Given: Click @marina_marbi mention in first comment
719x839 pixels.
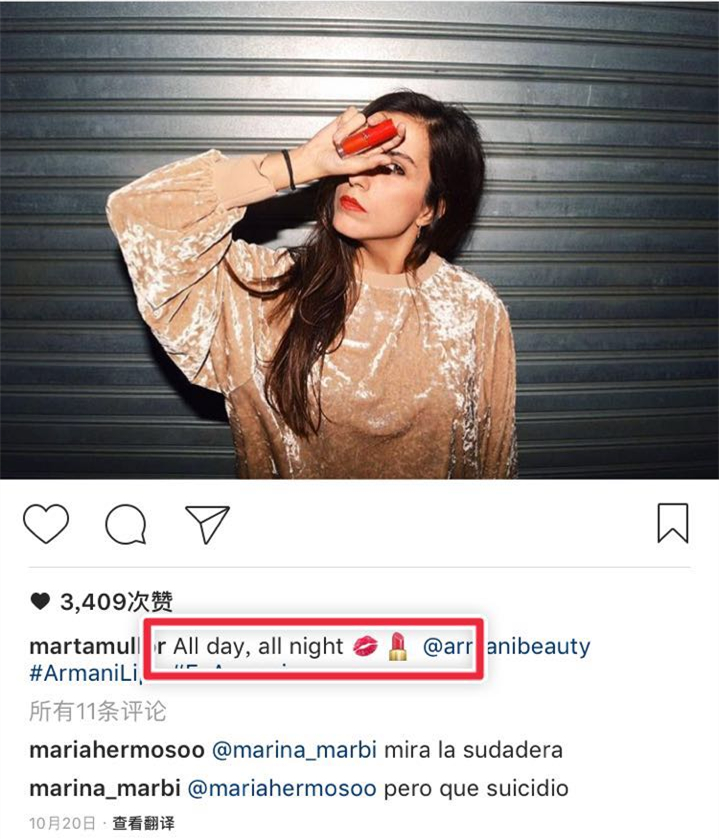Looking at the screenshot, I should (x=294, y=750).
